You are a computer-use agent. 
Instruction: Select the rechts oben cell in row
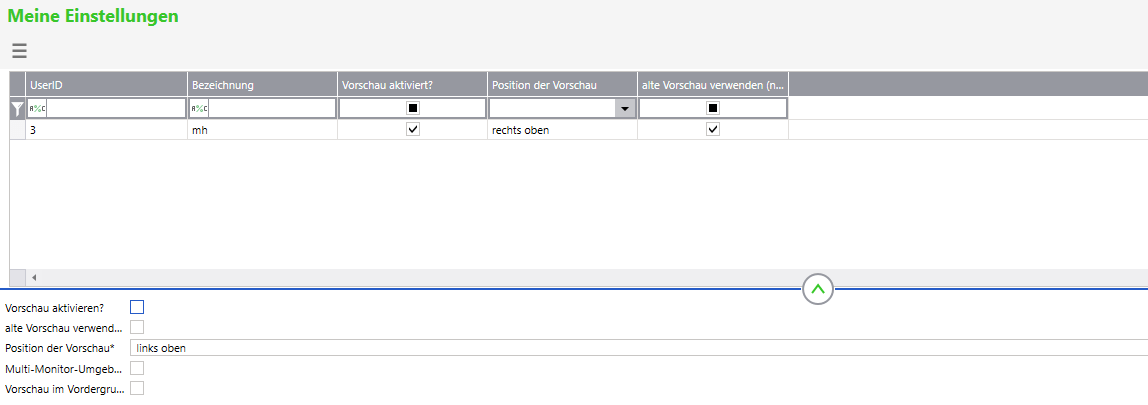tap(562, 130)
